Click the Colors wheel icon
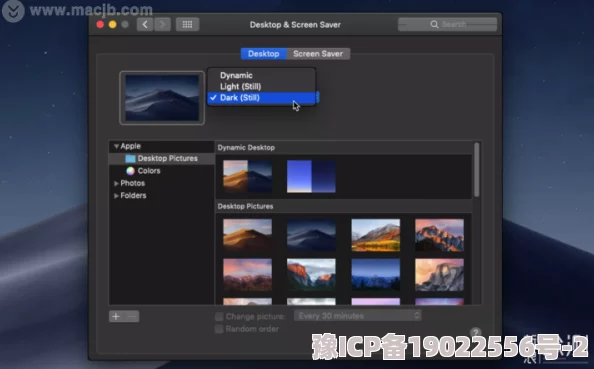Screen dimensions: 594x369 tap(130, 171)
